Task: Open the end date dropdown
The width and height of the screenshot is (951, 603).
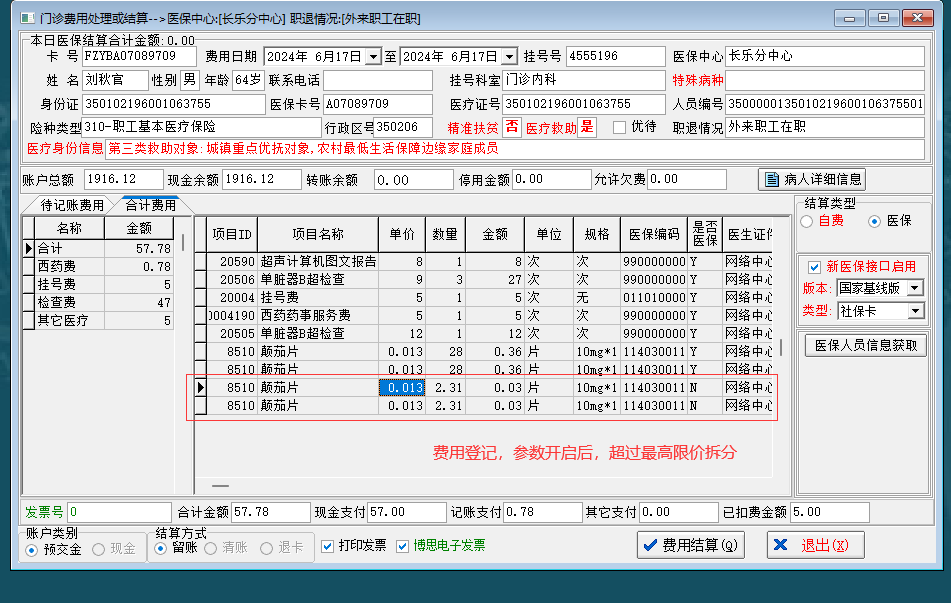Action: pos(509,57)
